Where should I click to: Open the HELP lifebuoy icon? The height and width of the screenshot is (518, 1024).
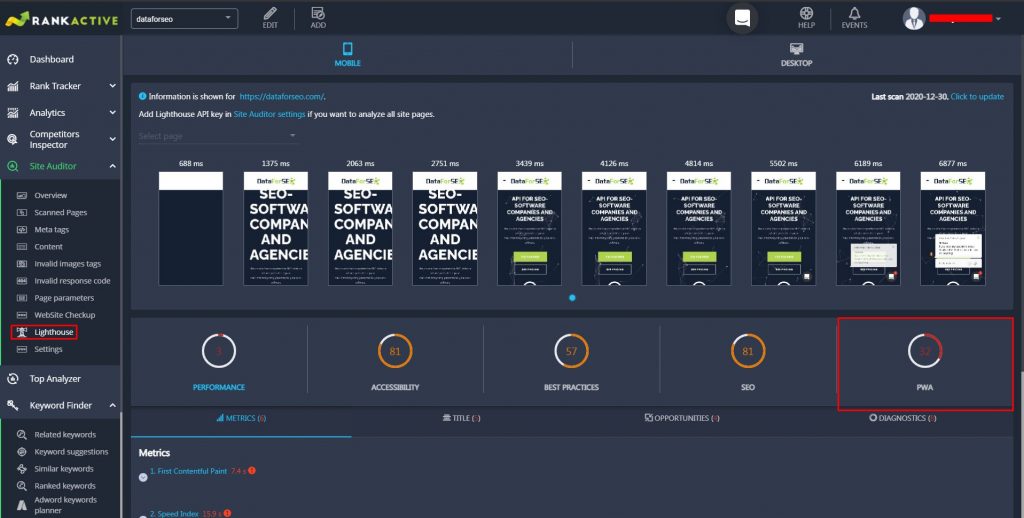coord(807,13)
